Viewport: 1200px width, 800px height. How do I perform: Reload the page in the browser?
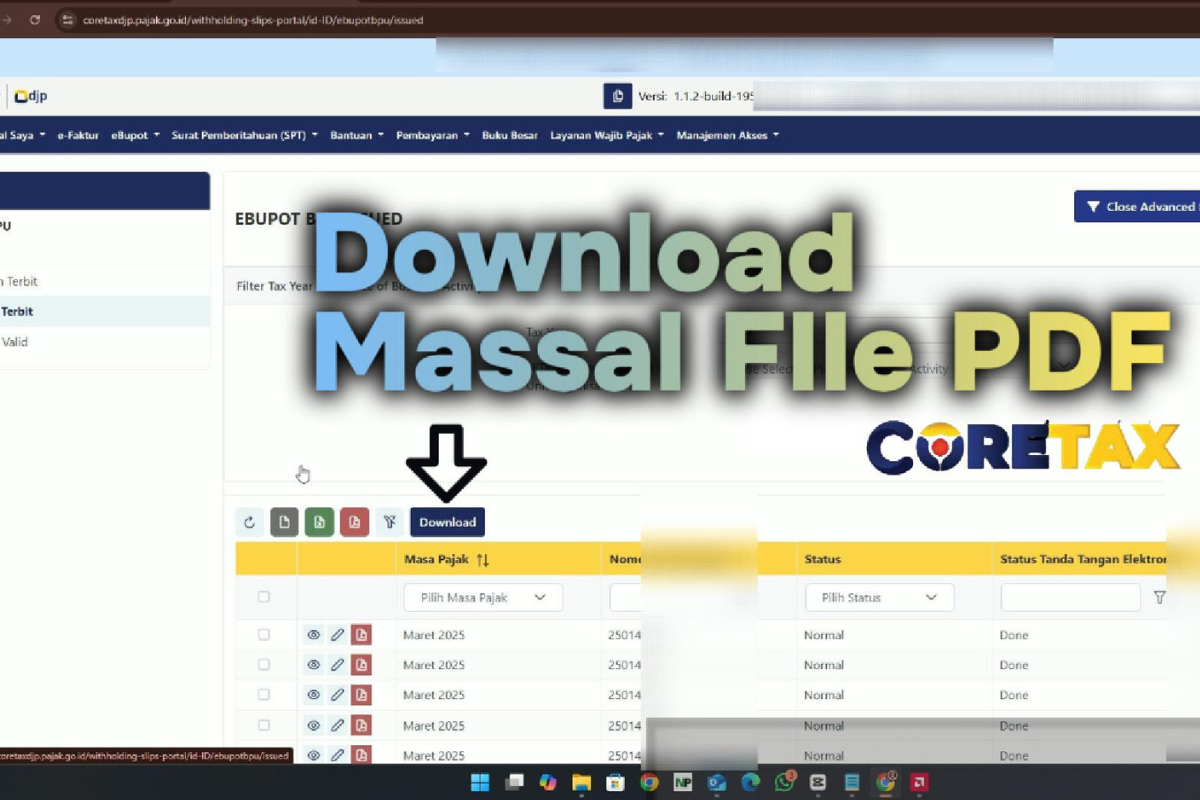point(35,19)
